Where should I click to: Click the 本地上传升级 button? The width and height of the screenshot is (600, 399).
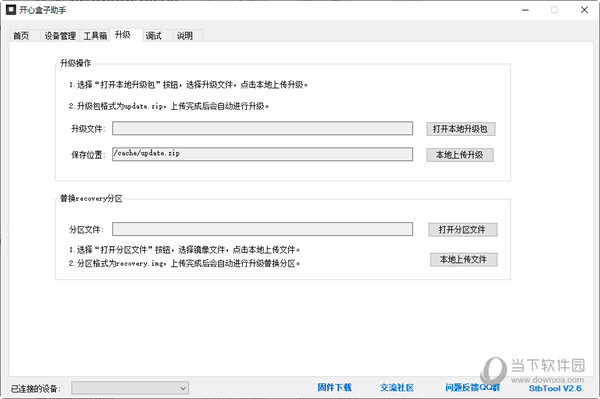(x=460, y=155)
